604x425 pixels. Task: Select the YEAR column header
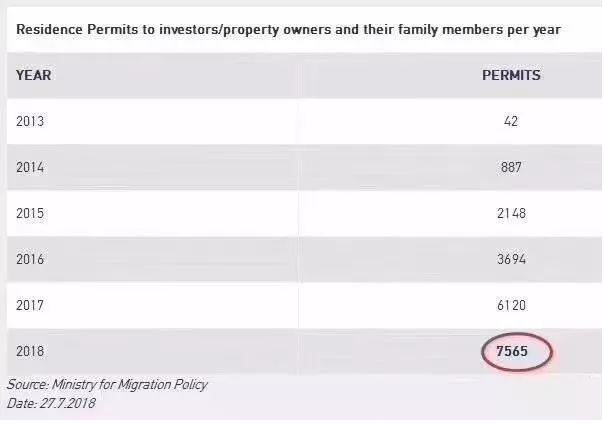(x=34, y=75)
